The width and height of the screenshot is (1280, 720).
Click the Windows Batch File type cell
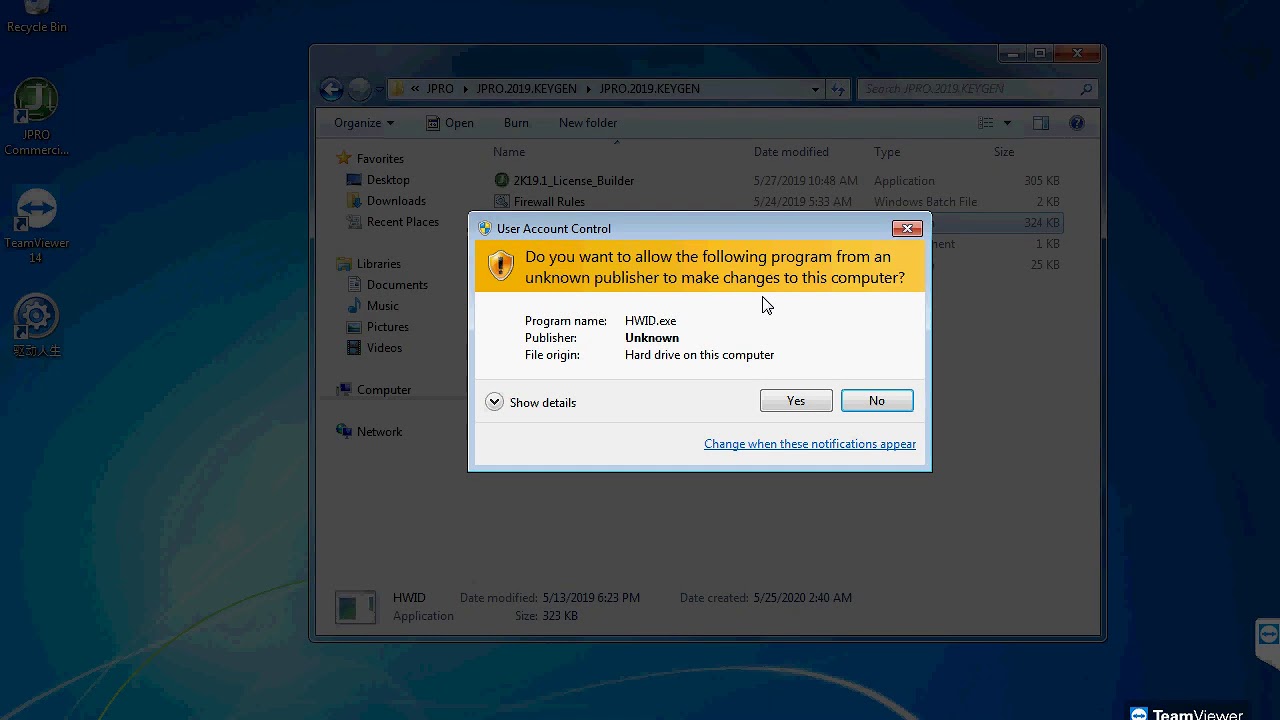click(x=925, y=202)
